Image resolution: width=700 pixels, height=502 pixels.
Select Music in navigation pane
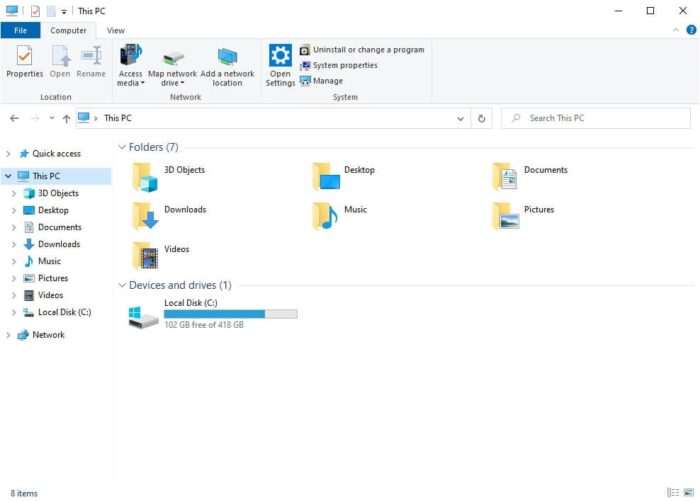(49, 261)
